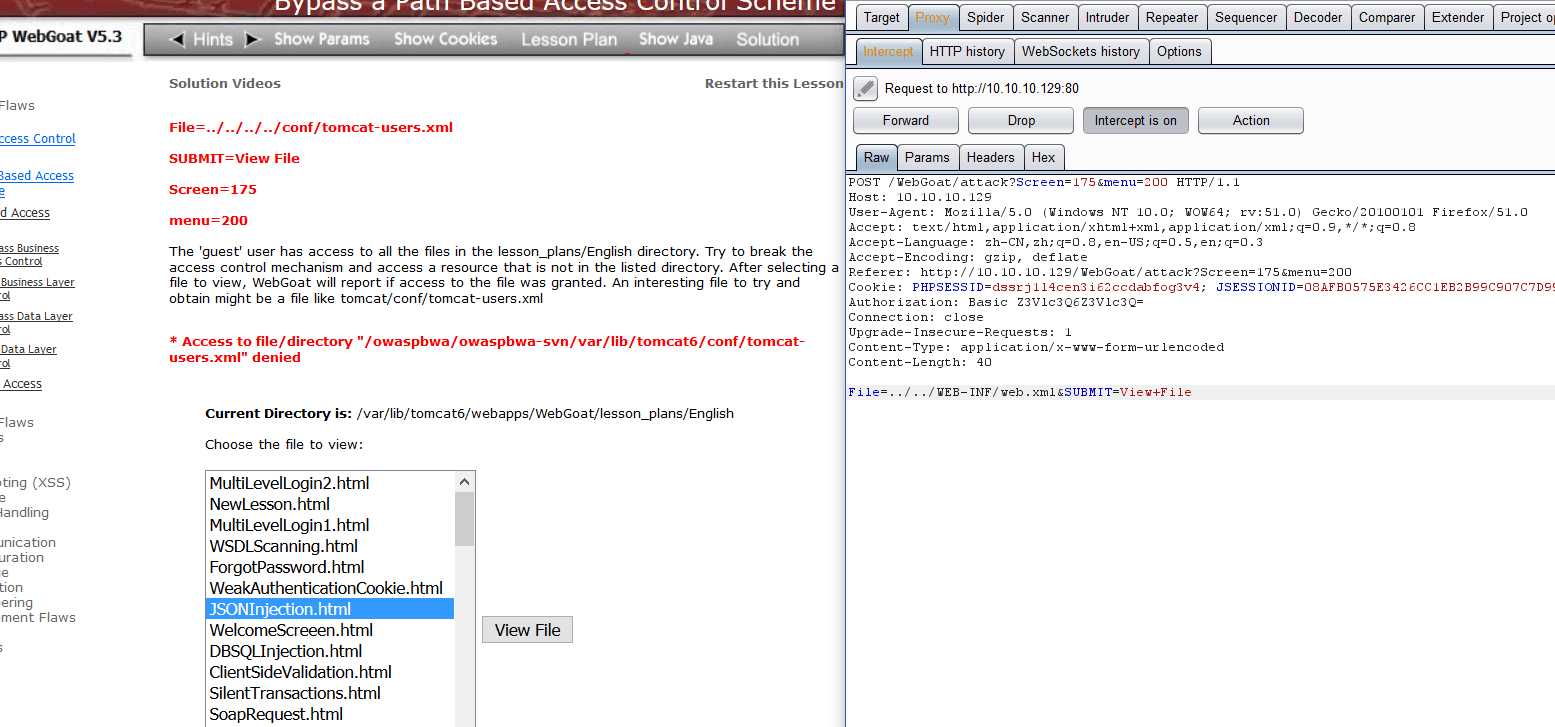Click the Hints label in WebGoat
The width and height of the screenshot is (1555, 727).
[213, 40]
